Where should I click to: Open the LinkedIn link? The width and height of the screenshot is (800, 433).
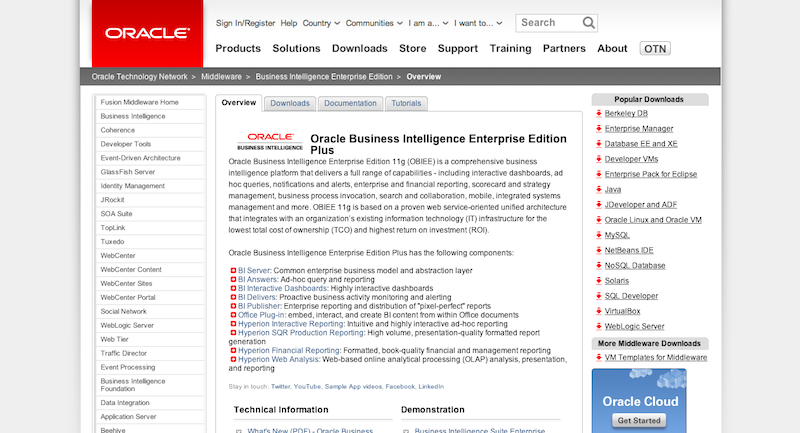click(431, 387)
